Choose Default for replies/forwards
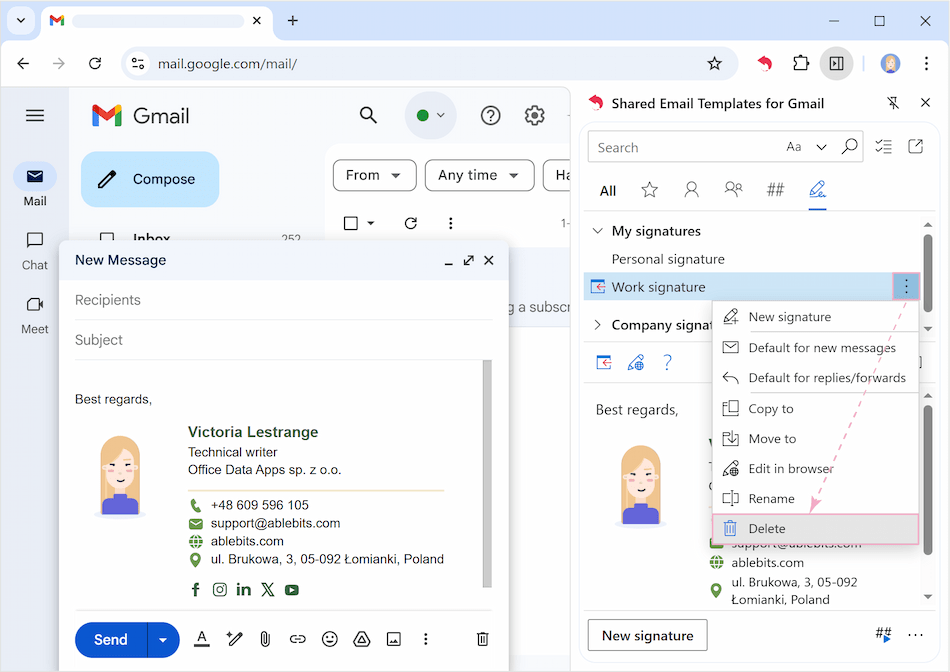 [x=815, y=378]
